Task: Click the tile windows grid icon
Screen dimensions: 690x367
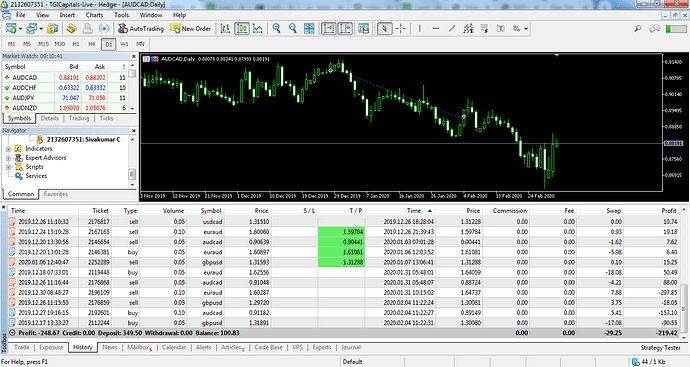Action: pos(309,29)
